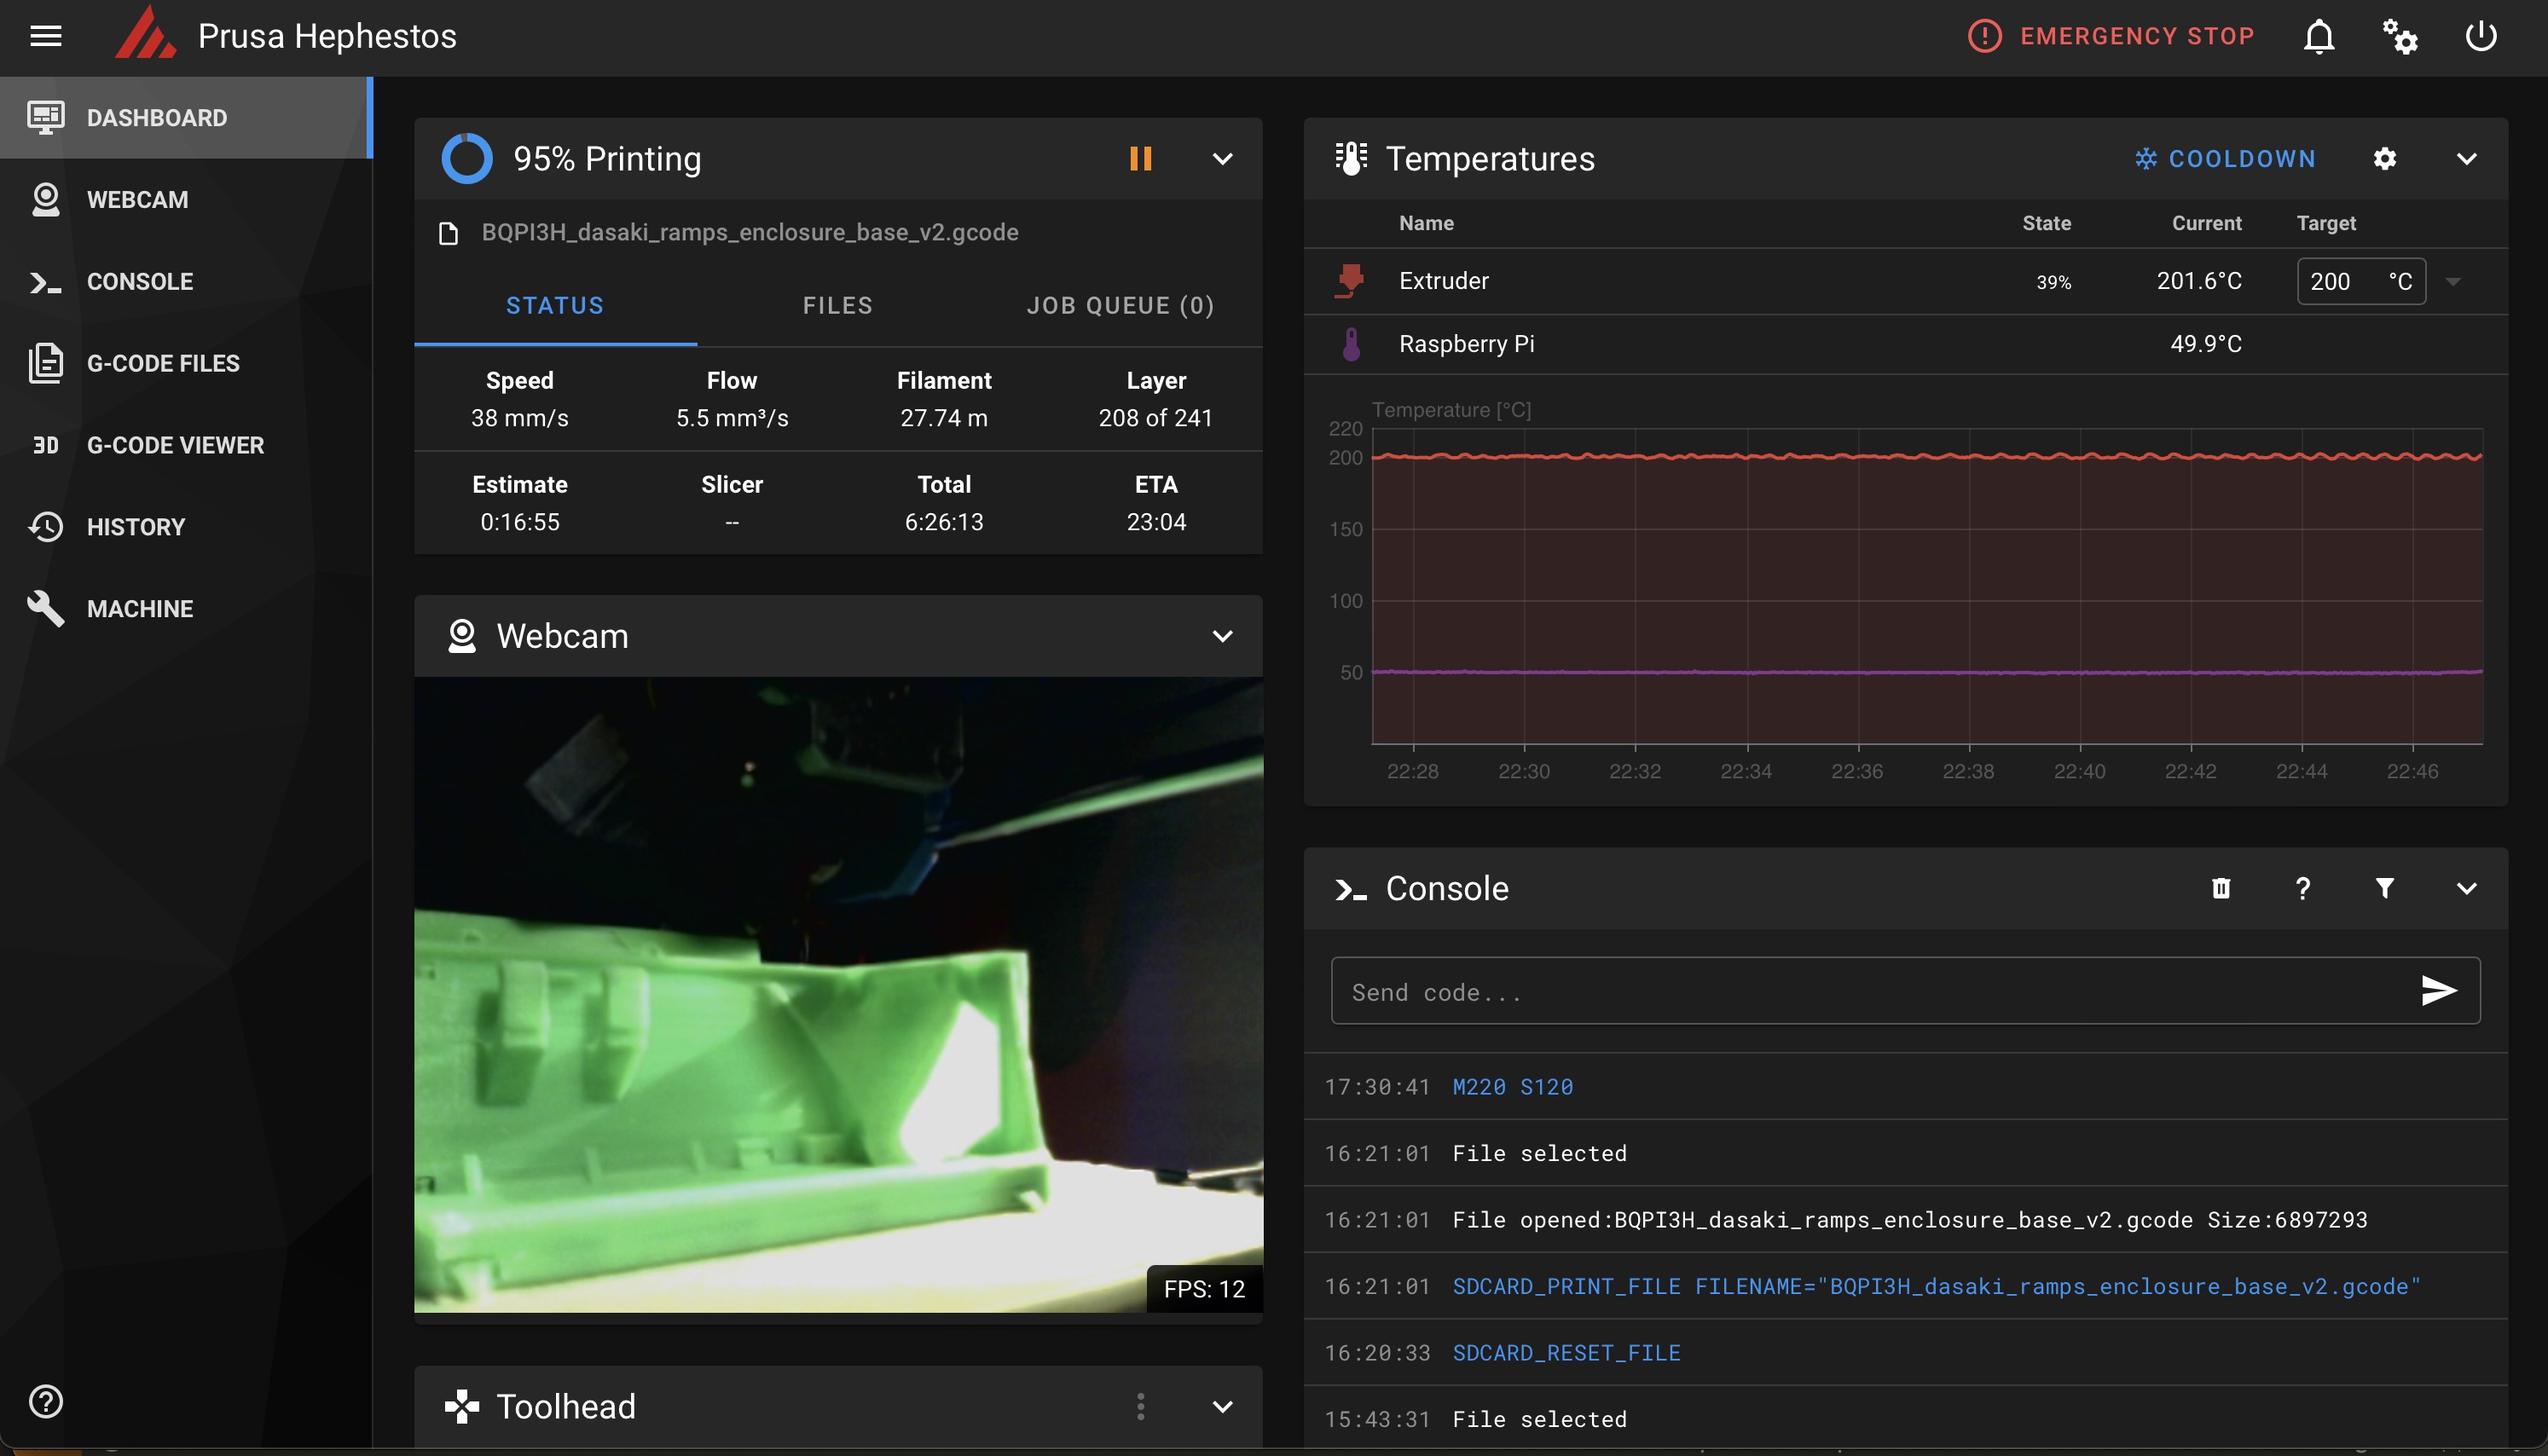Switch to the FILES tab
2548x1456 pixels.
[837, 304]
